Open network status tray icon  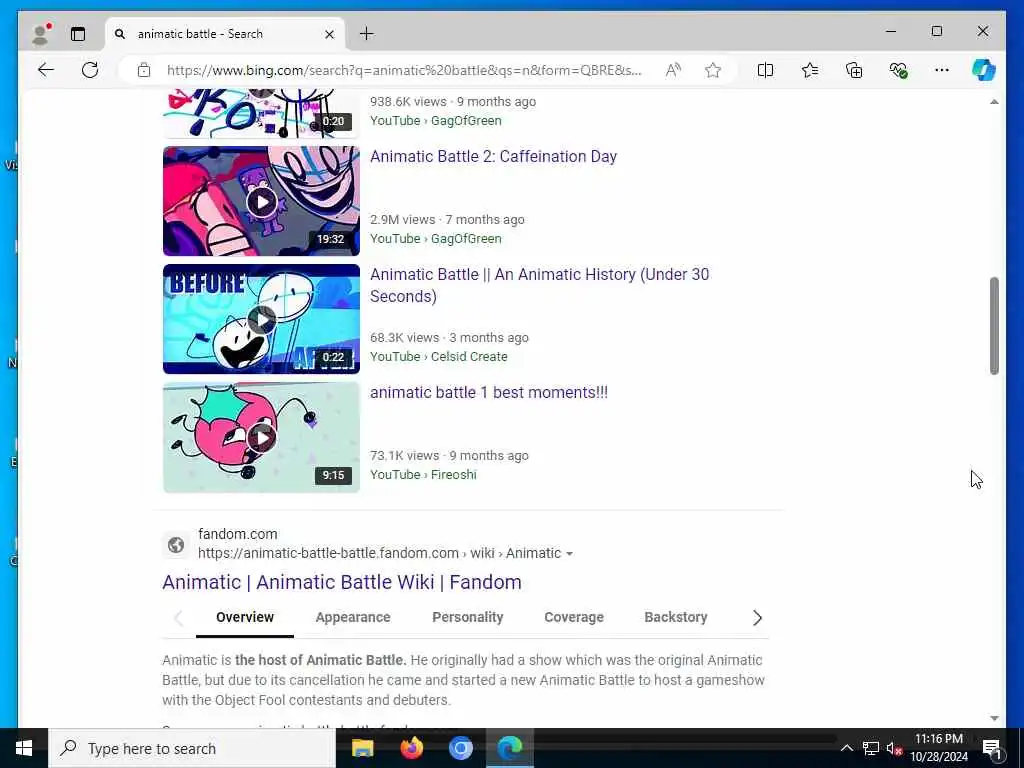click(x=871, y=748)
